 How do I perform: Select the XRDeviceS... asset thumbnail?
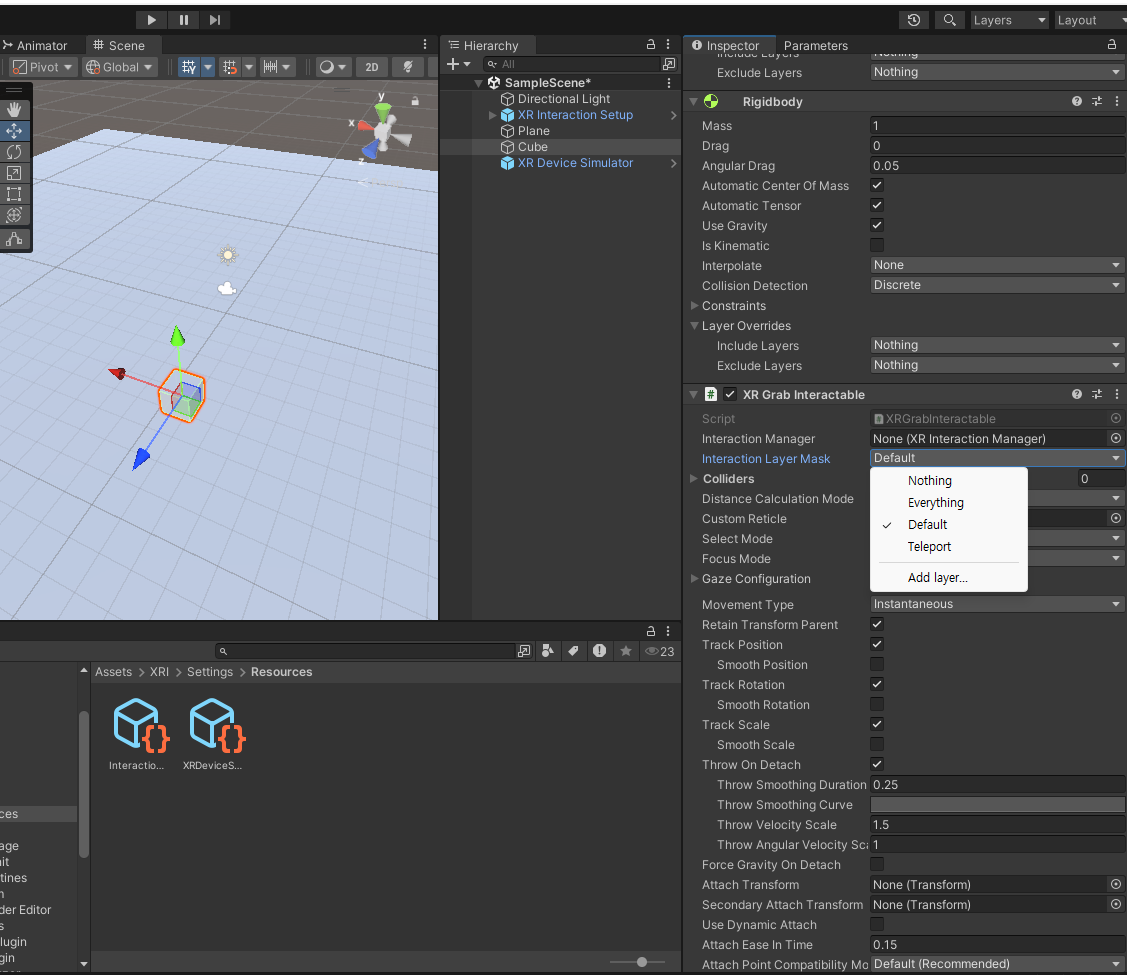pos(213,734)
